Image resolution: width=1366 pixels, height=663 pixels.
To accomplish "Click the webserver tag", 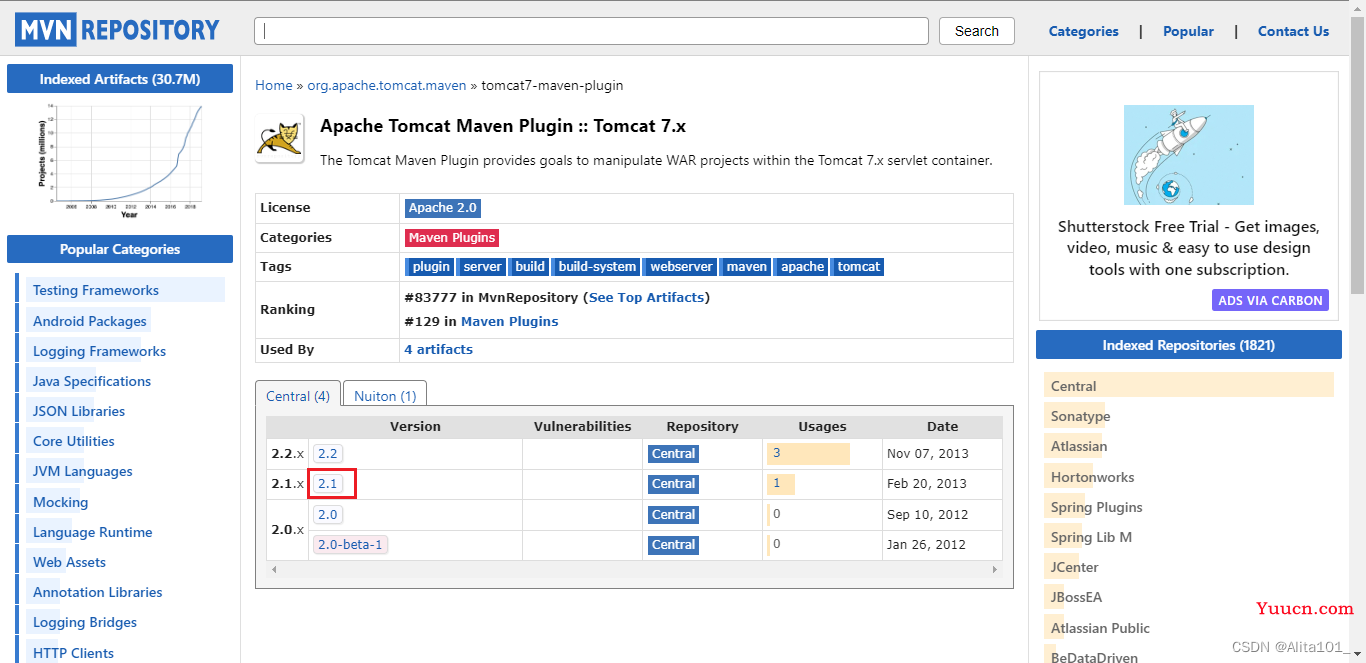I will (681, 267).
